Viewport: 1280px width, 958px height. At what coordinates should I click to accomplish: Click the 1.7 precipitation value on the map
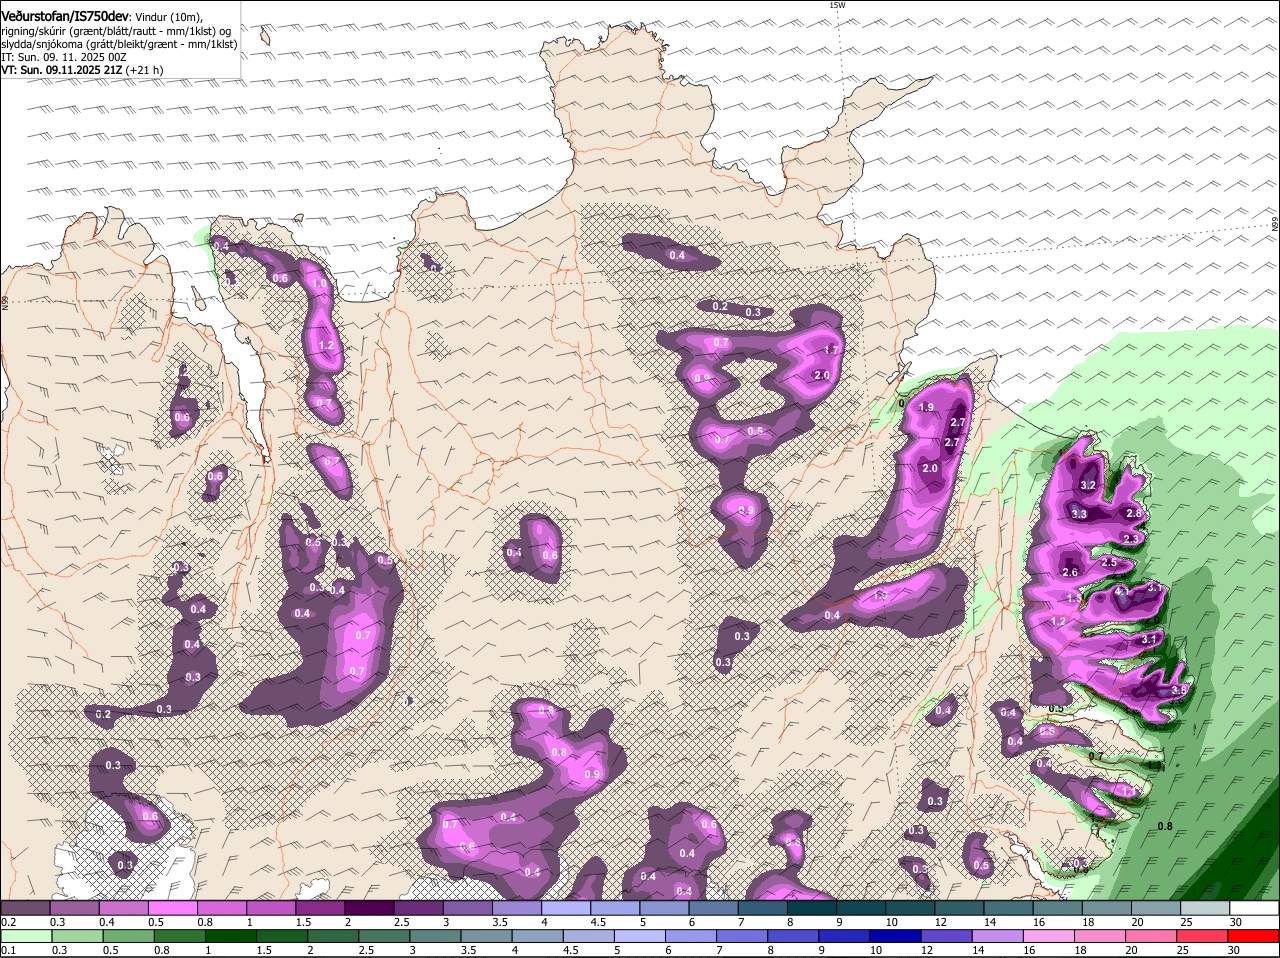[x=830, y=350]
